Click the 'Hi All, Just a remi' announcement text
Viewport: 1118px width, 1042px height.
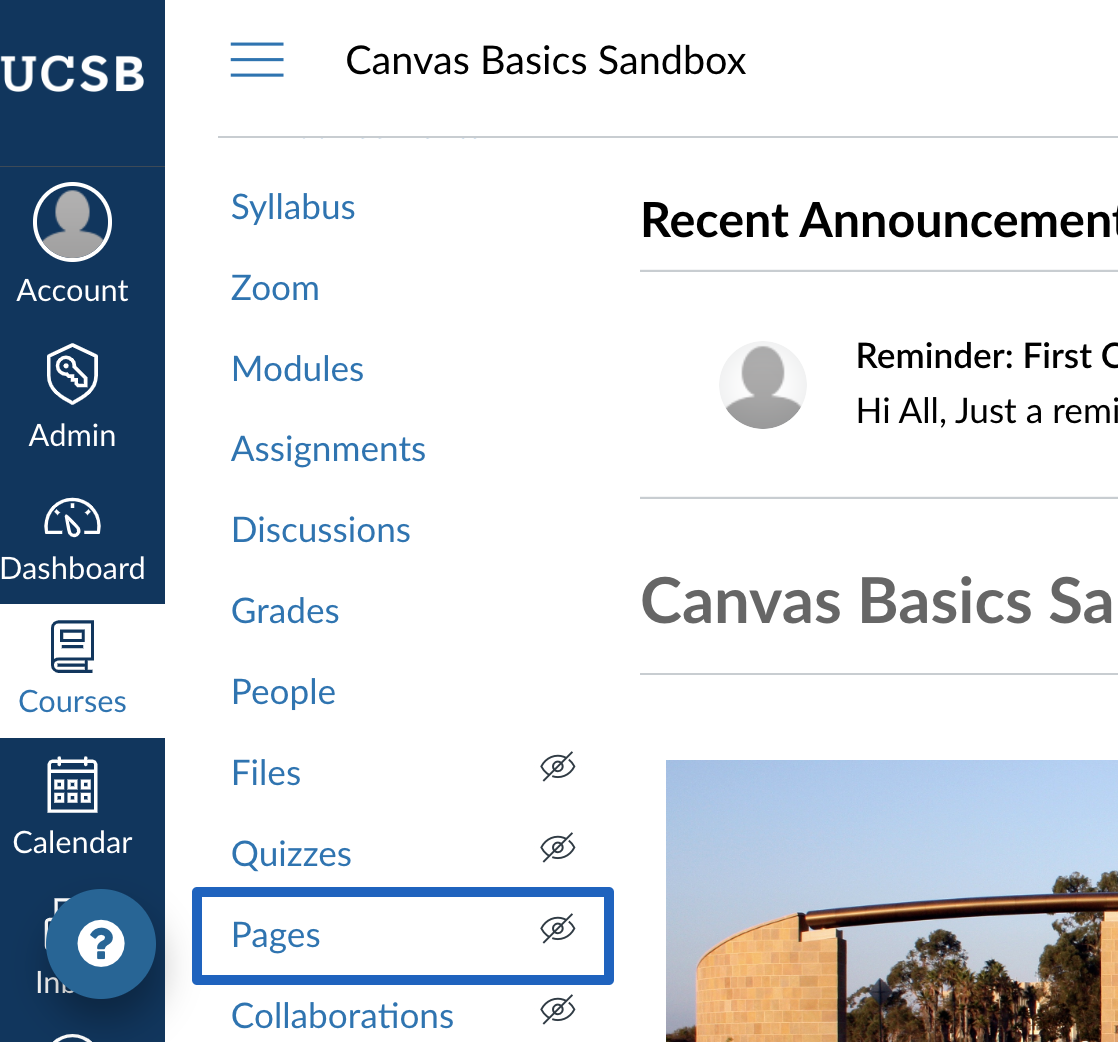[986, 412]
